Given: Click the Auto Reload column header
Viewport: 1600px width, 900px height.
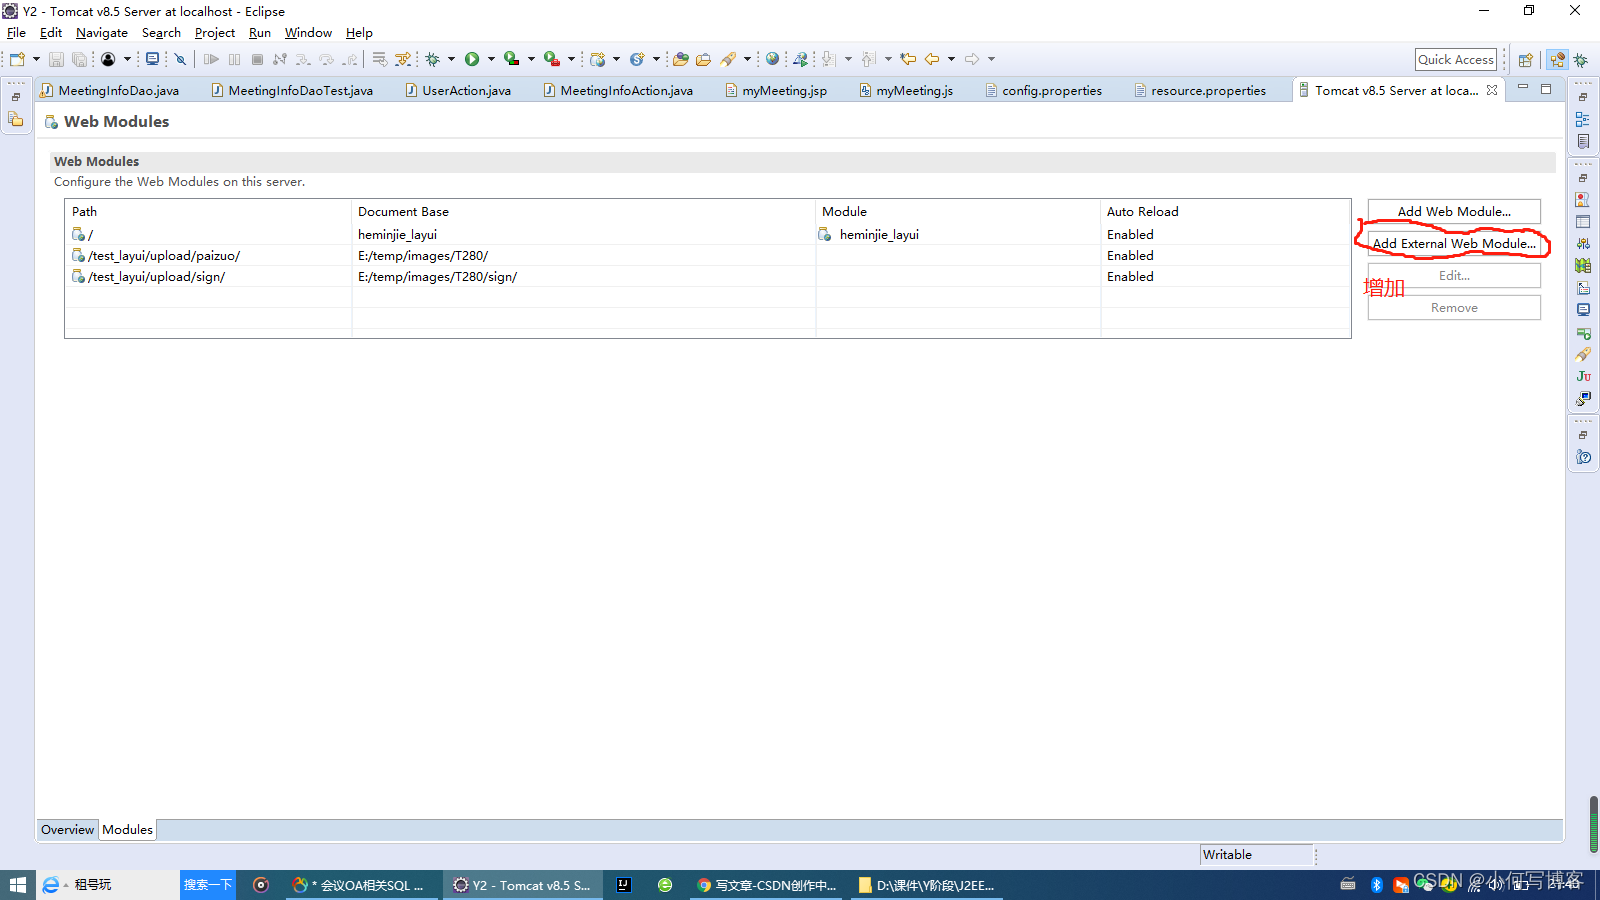Looking at the screenshot, I should point(1225,211).
